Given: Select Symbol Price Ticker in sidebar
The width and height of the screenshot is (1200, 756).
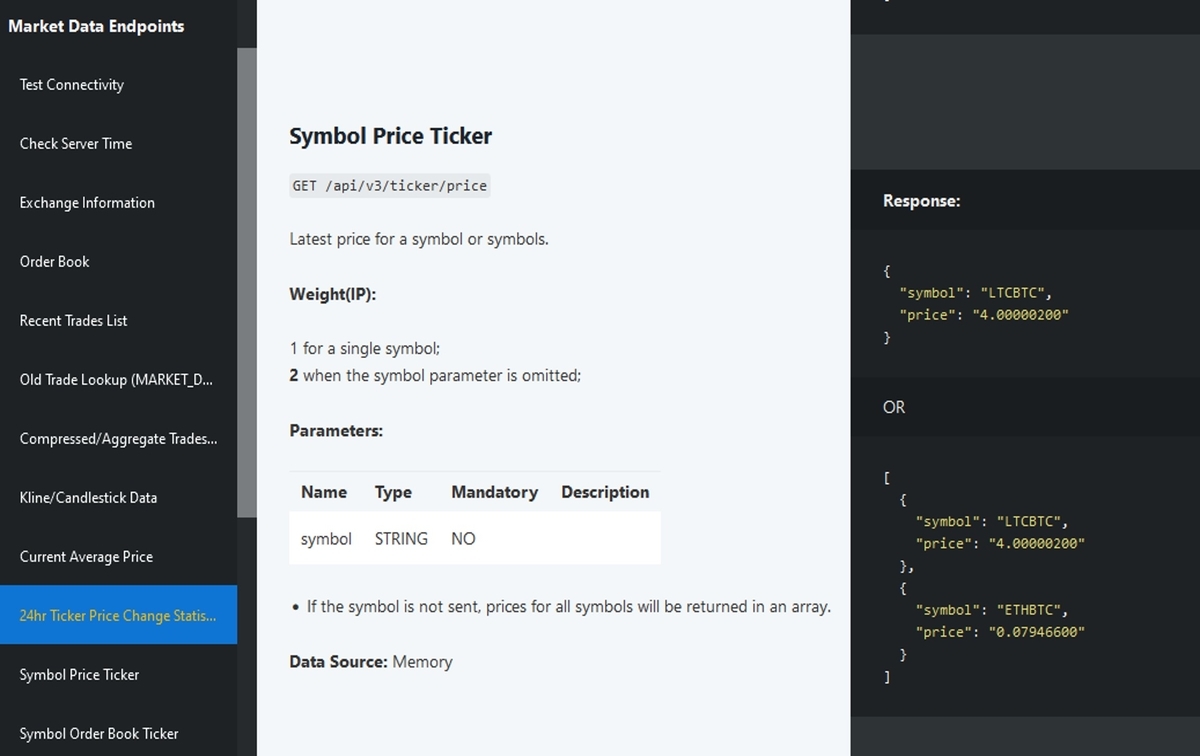Looking at the screenshot, I should pos(79,675).
